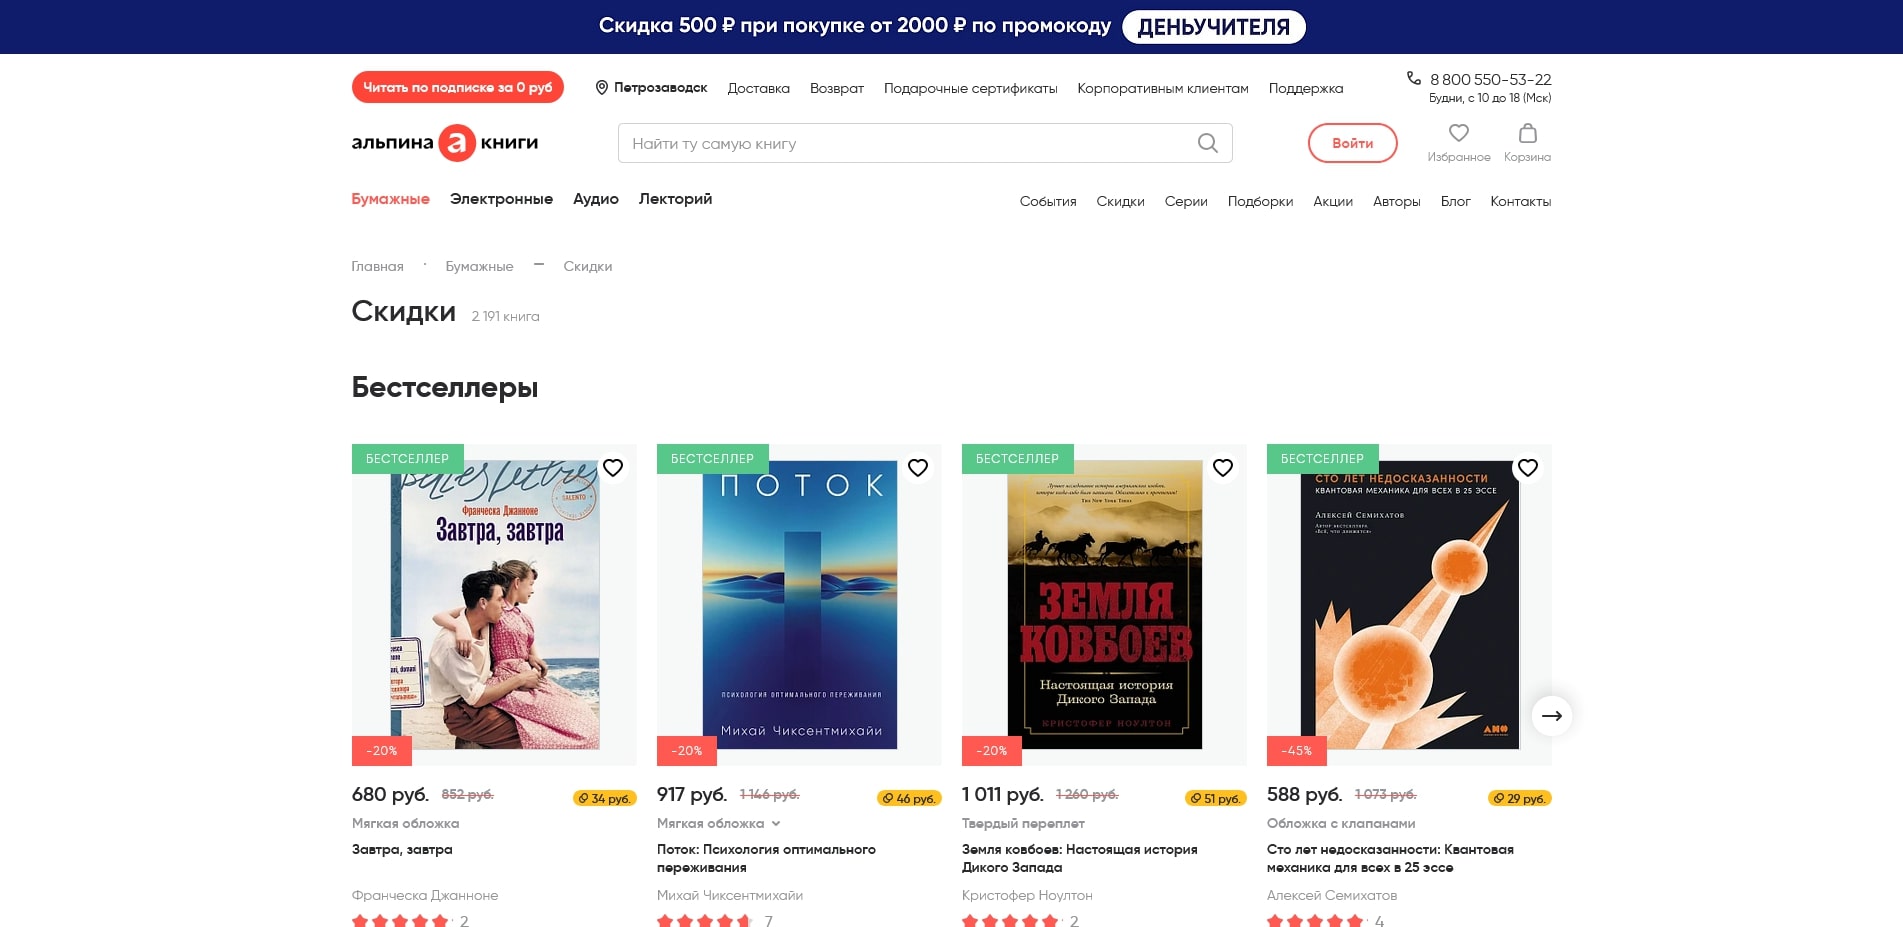Toggle favorite heart on Завтра, завтра book
This screenshot has width=1903, height=927.
click(x=613, y=468)
